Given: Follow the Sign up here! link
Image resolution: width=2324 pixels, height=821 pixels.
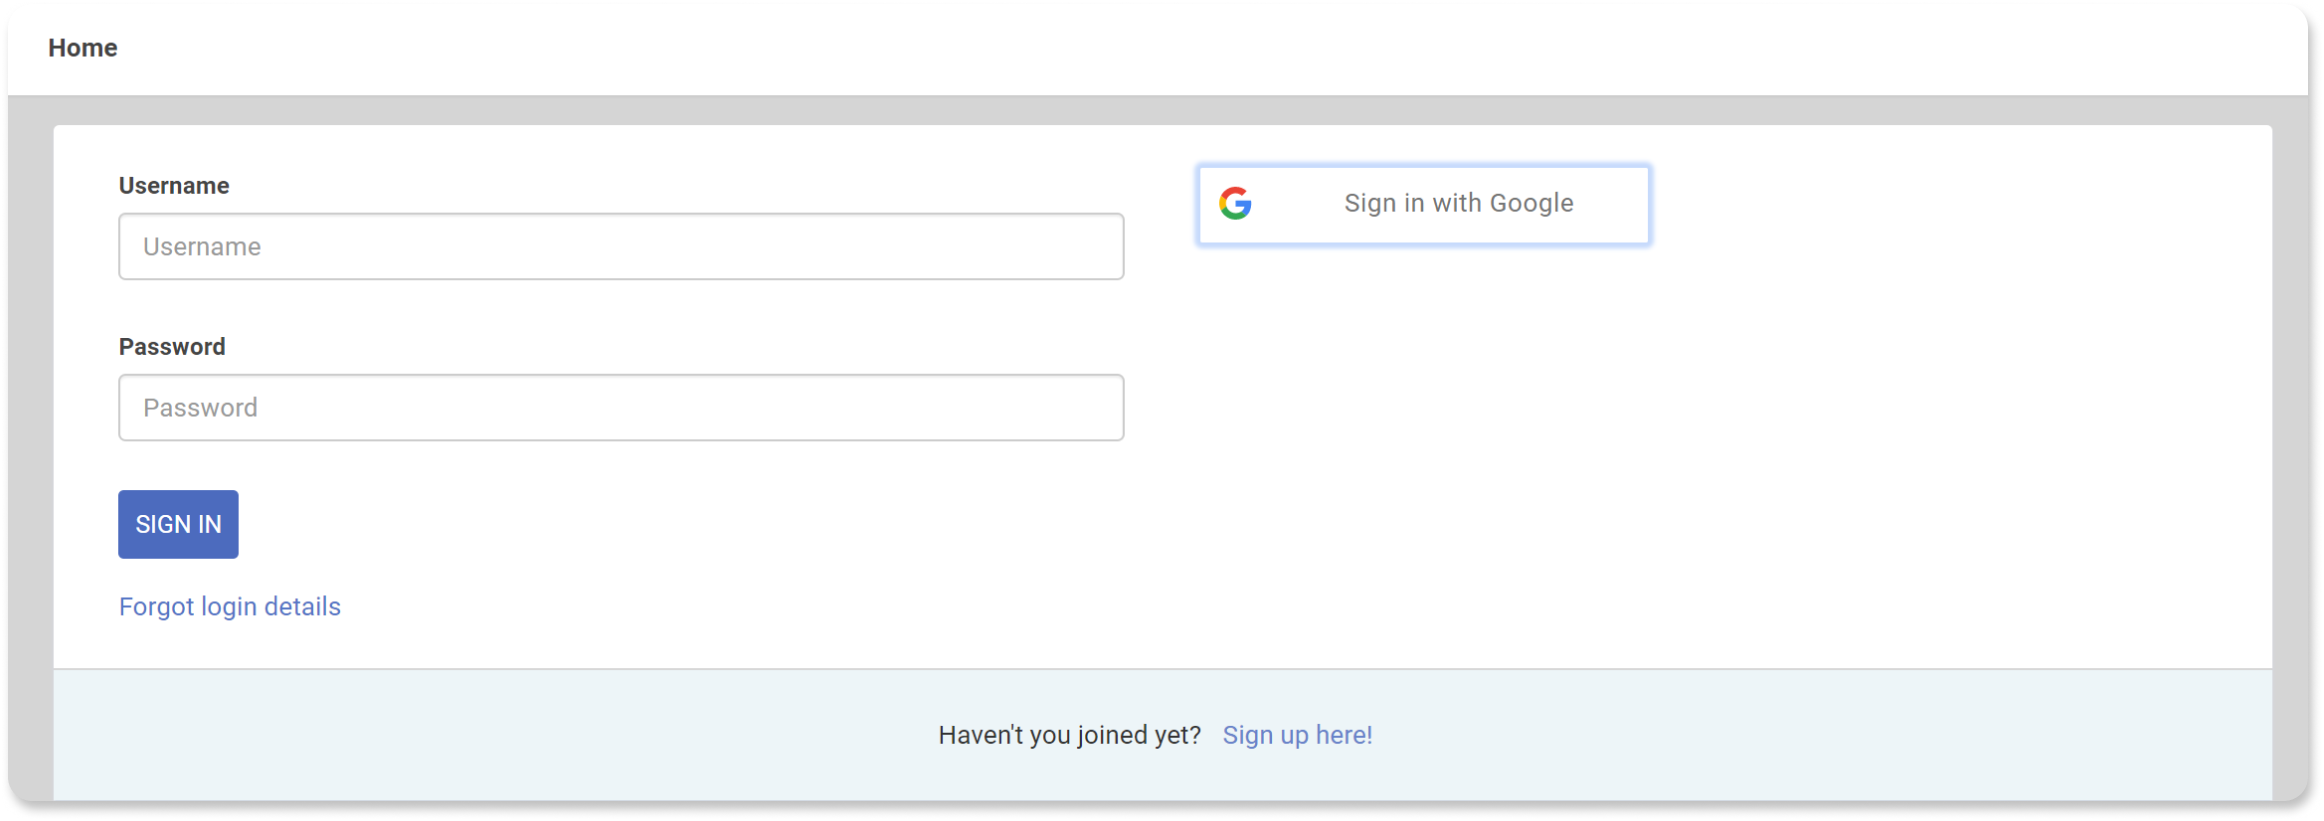Looking at the screenshot, I should (x=1297, y=735).
